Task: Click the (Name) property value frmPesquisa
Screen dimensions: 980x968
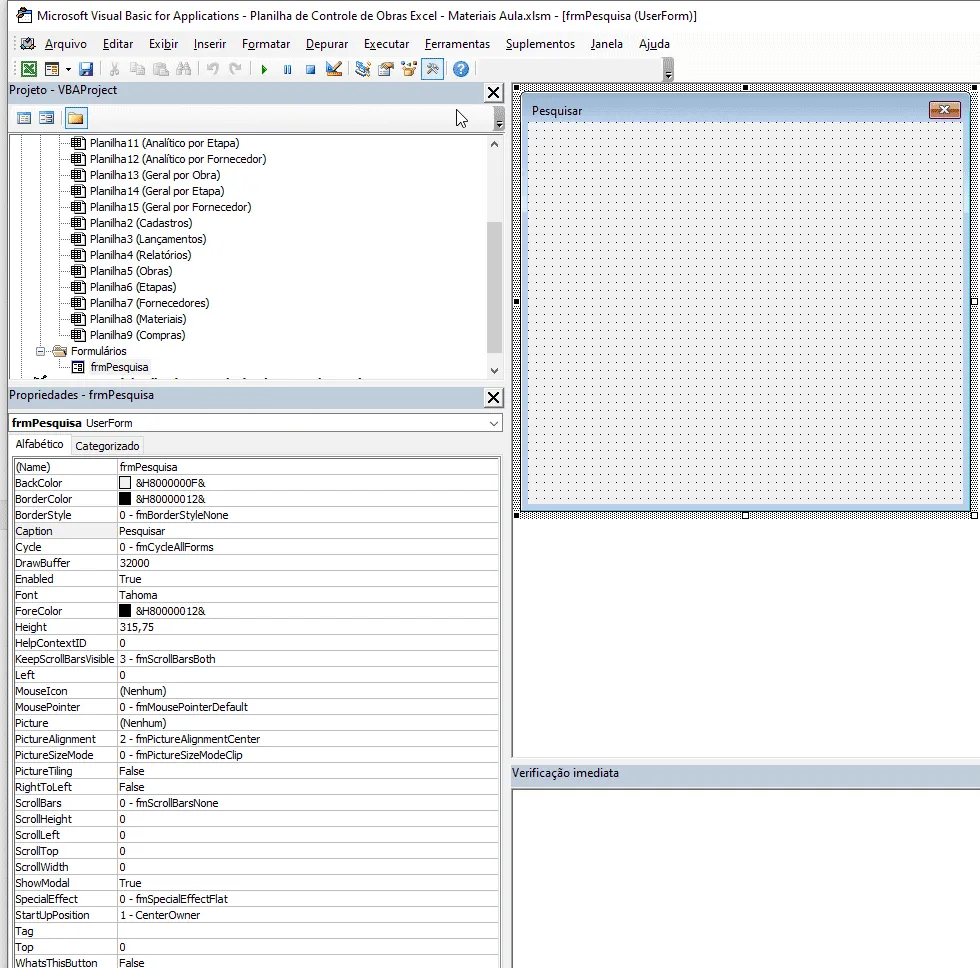Action: pos(308,467)
